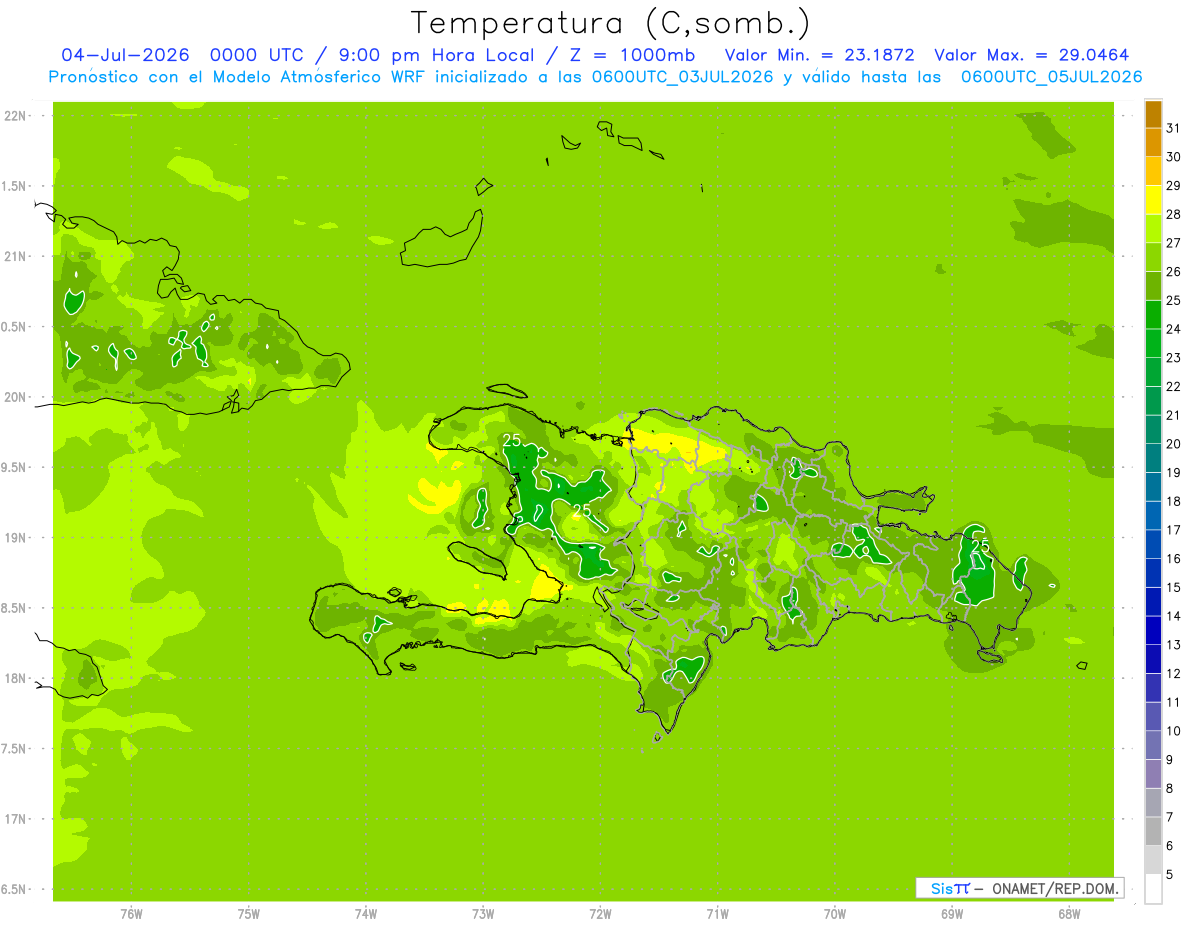Click the "20N" latitude label
This screenshot has height=927, width=1200.
(16, 397)
